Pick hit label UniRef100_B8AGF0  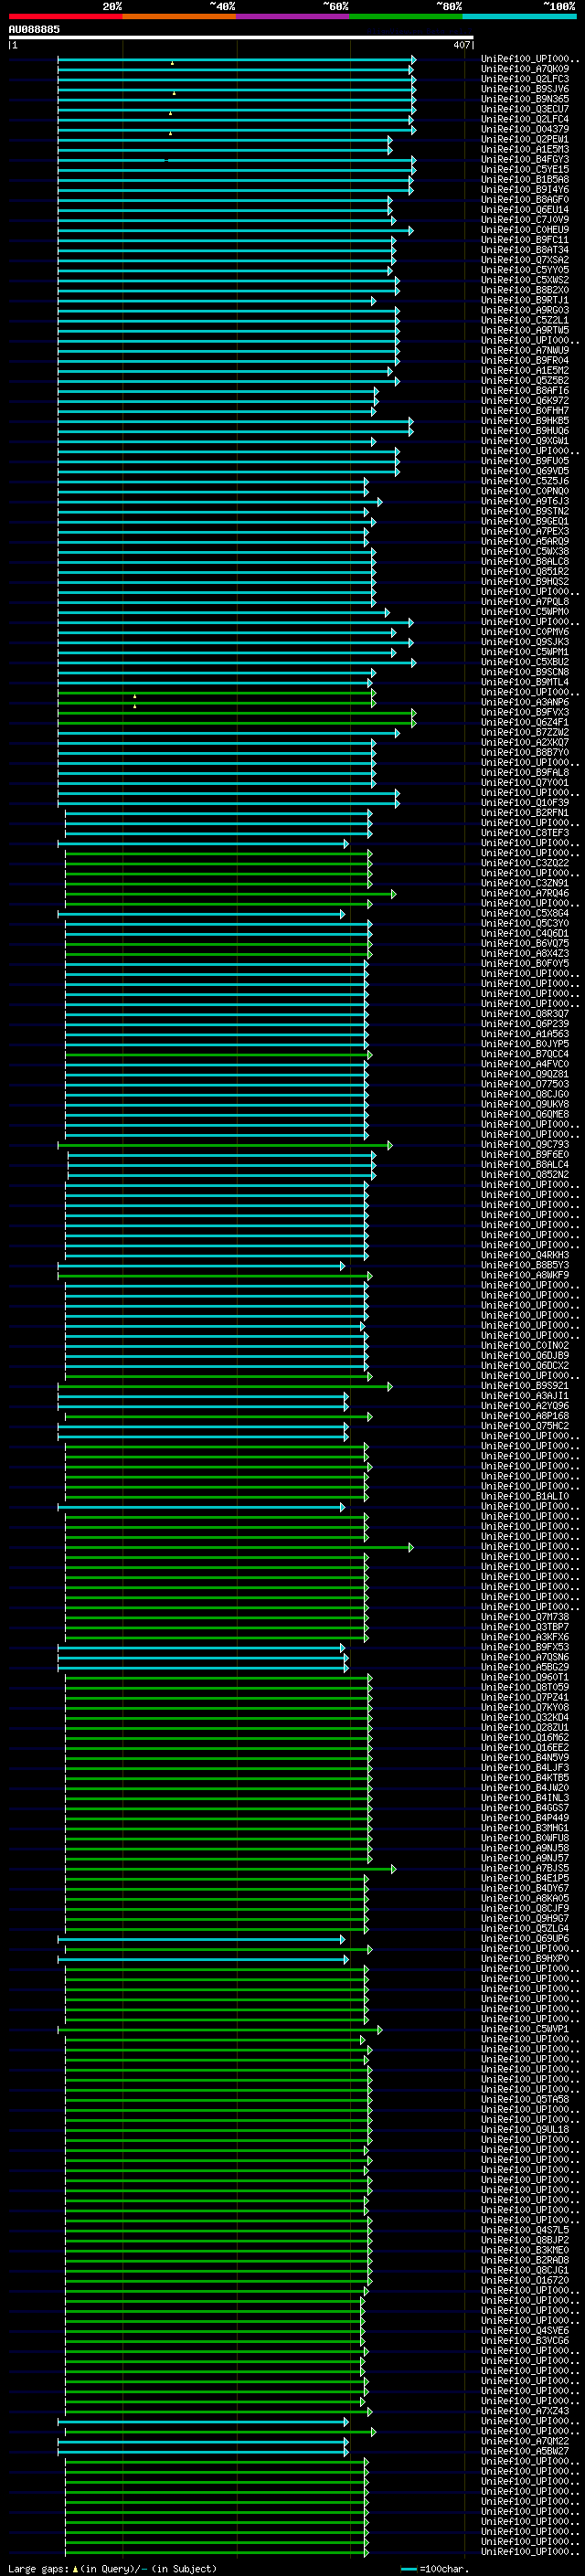[525, 199]
